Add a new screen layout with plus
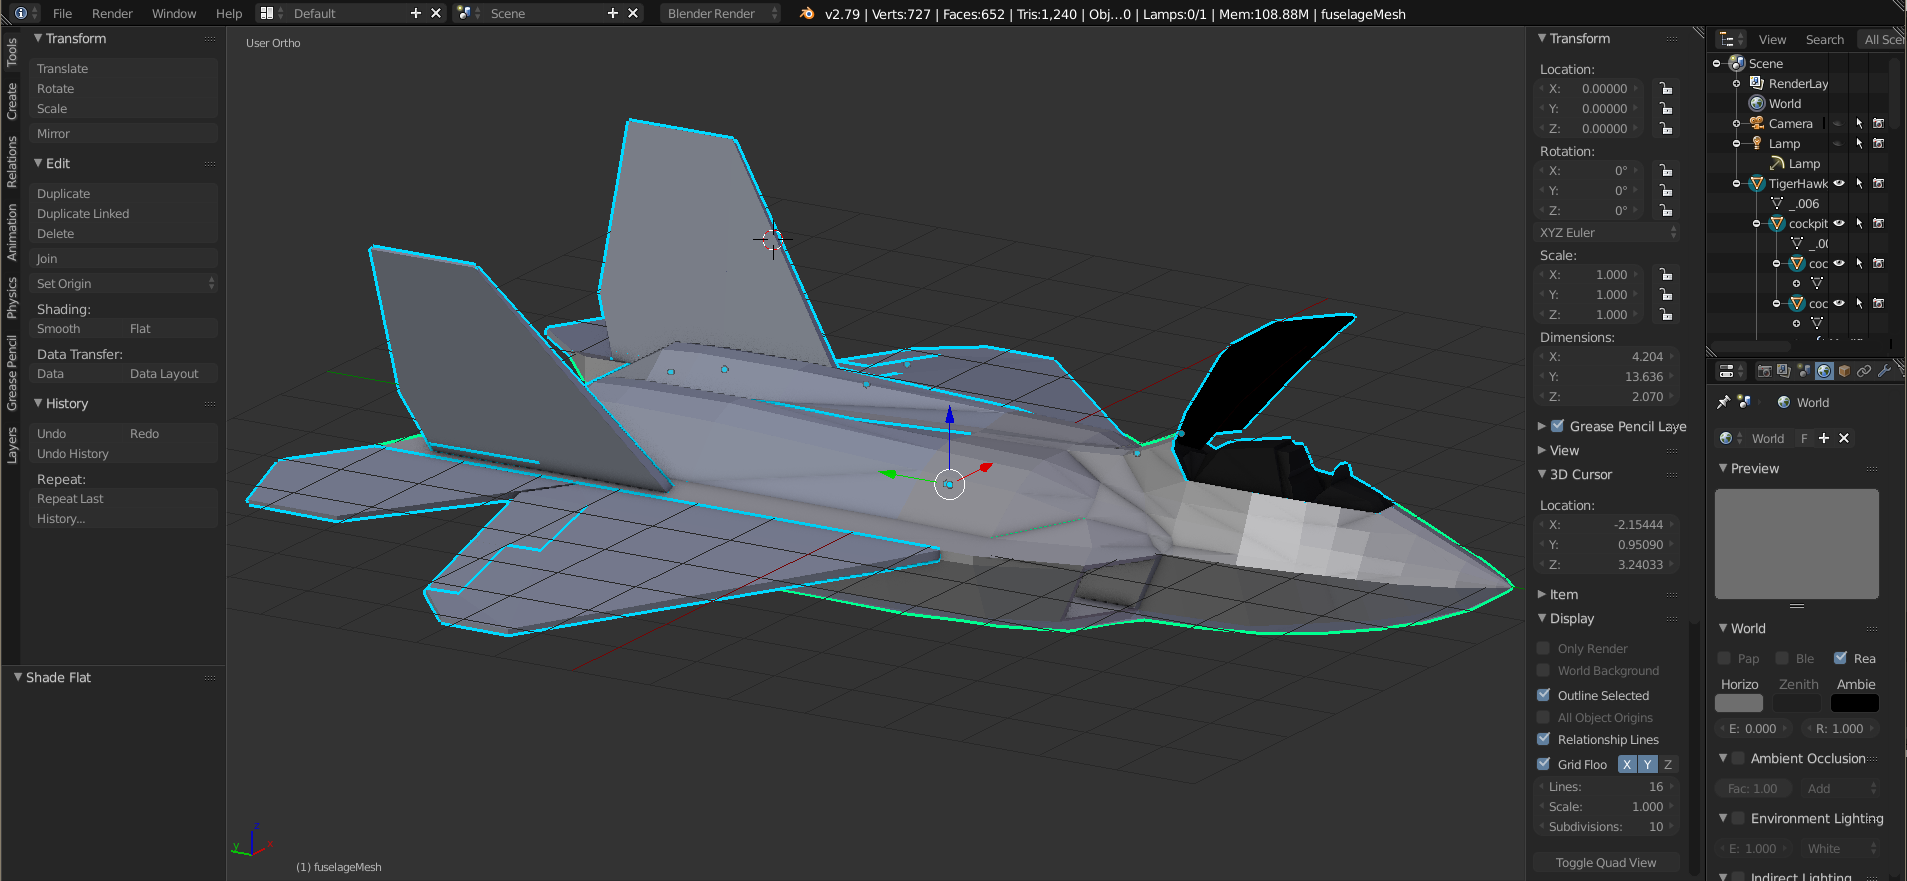 click(x=416, y=13)
